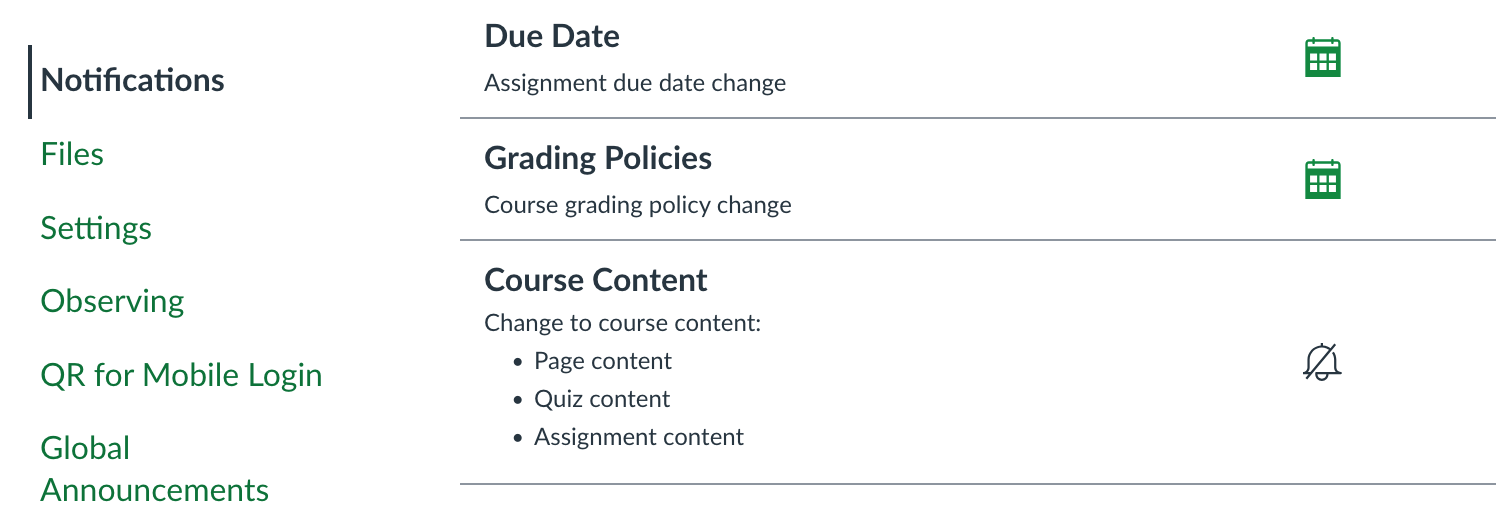The width and height of the screenshot is (1512, 506).
Task: Click the 'Course grading policy change' description
Action: pyautogui.click(x=638, y=205)
